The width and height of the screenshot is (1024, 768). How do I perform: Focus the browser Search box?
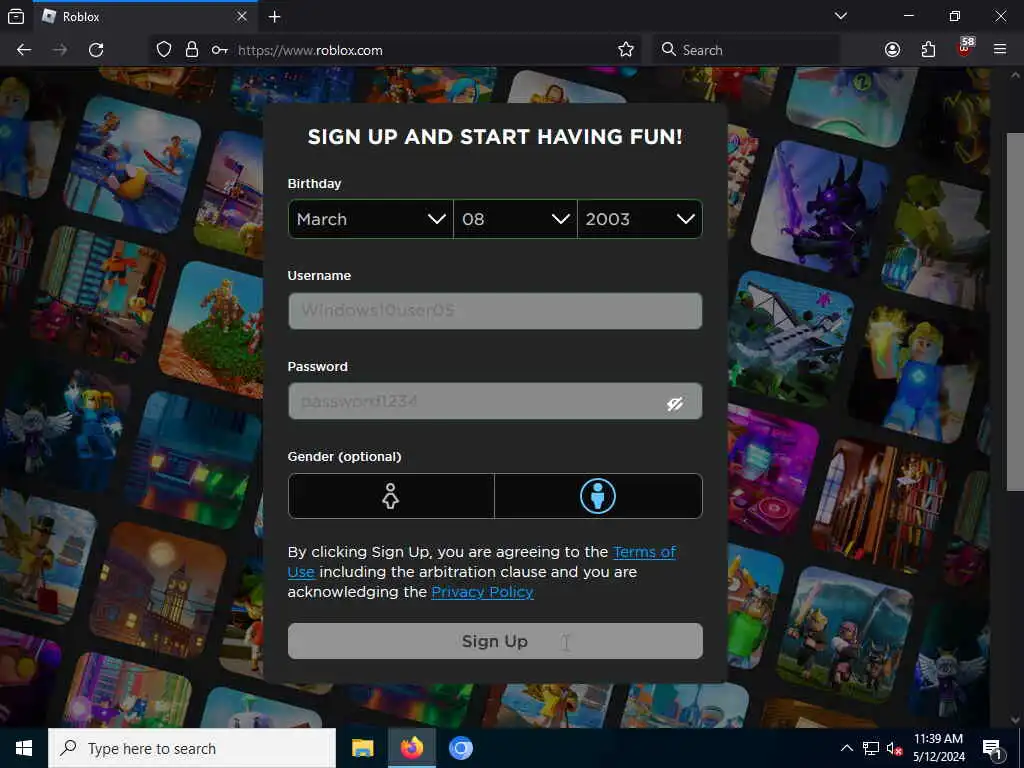pyautogui.click(x=746, y=50)
